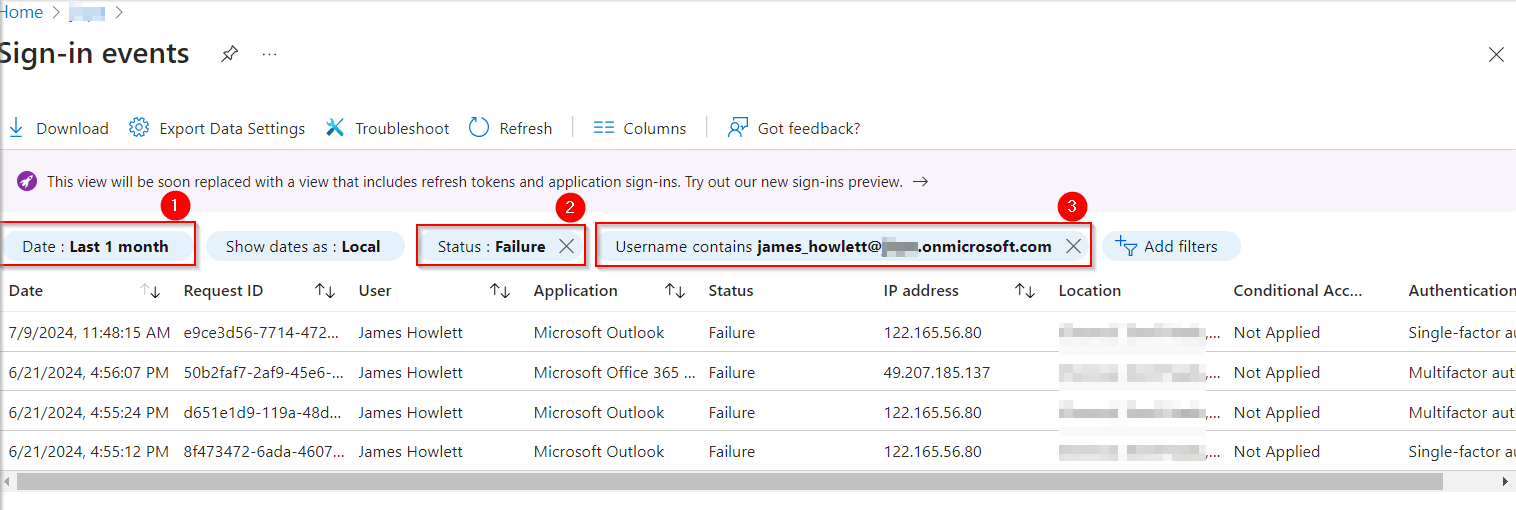Image resolution: width=1516 pixels, height=510 pixels.
Task: Click the Got feedback? label
Action: 809,128
